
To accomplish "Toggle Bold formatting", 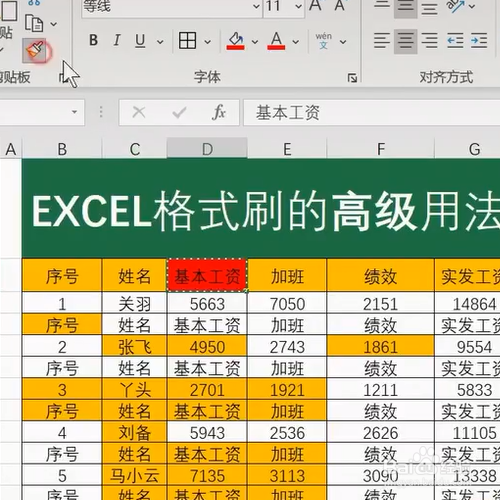I will point(93,41).
